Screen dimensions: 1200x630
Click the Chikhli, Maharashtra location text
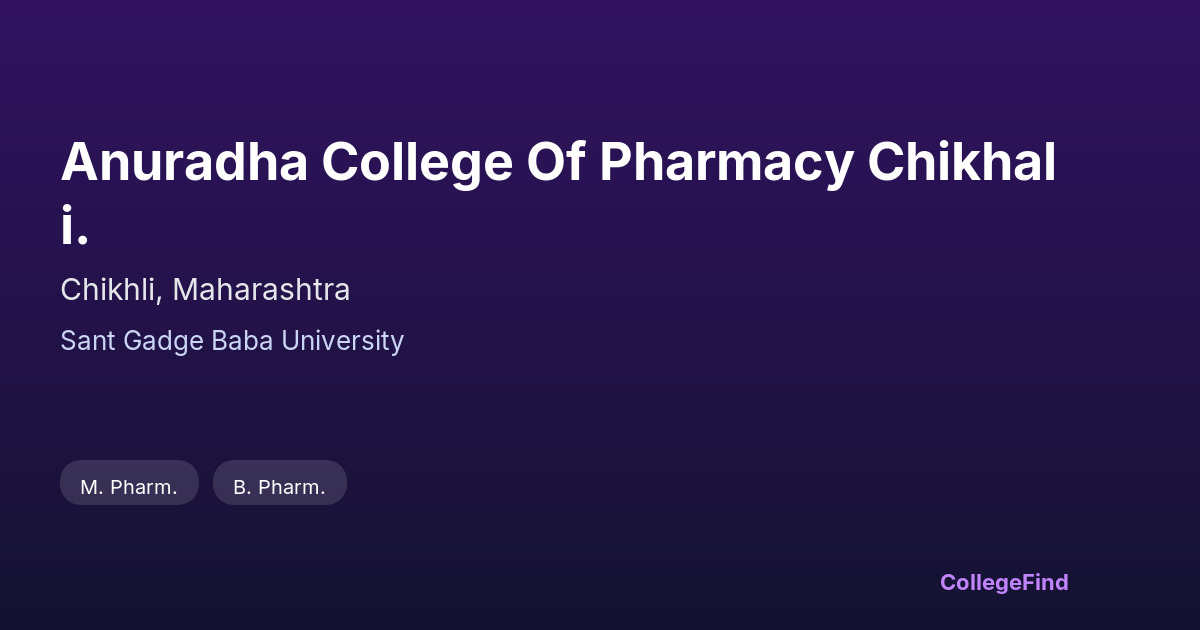pos(205,290)
